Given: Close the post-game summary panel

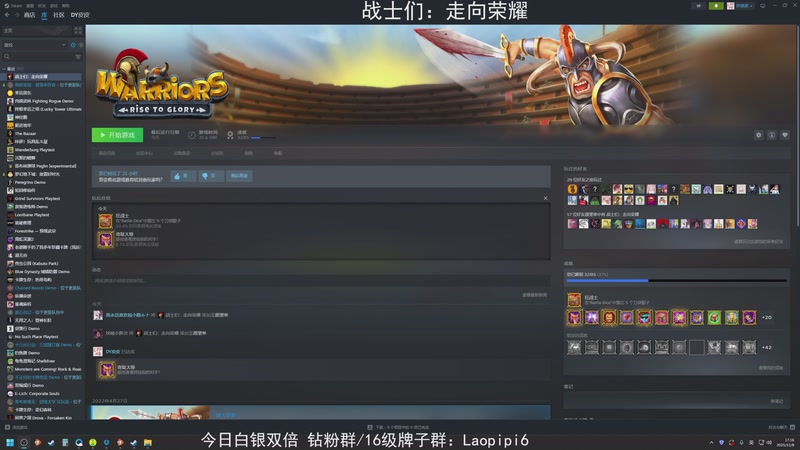Looking at the screenshot, I should pos(545,198).
